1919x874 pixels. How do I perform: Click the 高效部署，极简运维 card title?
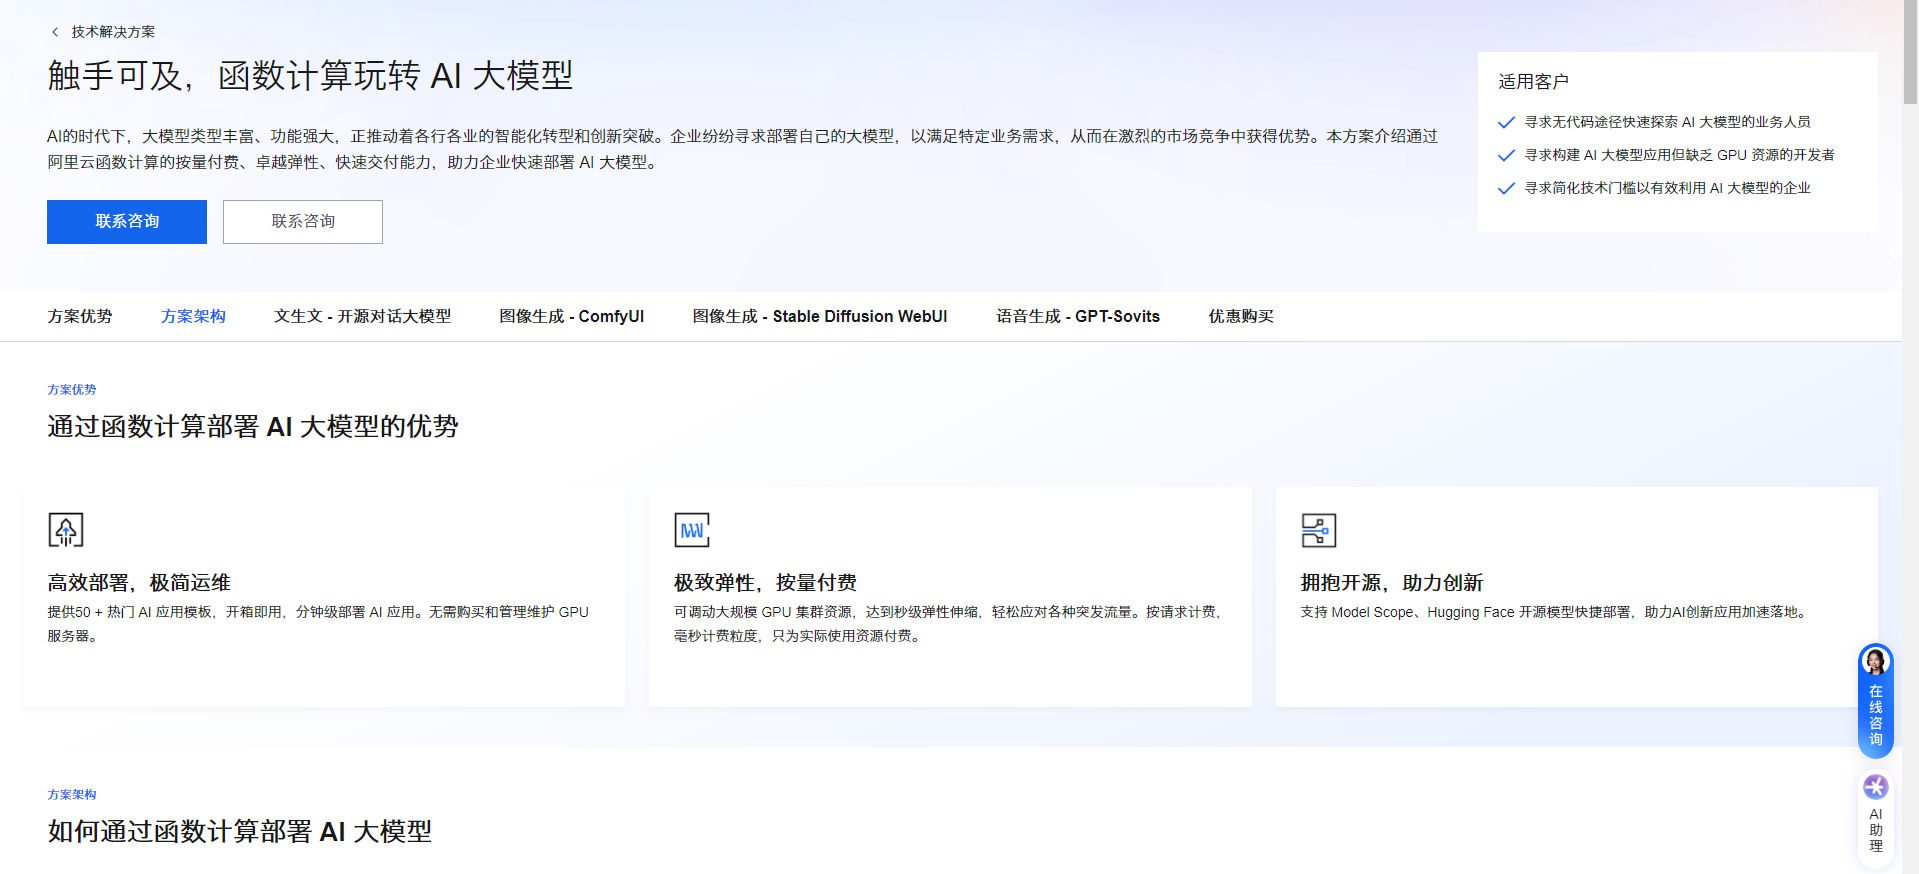[139, 582]
